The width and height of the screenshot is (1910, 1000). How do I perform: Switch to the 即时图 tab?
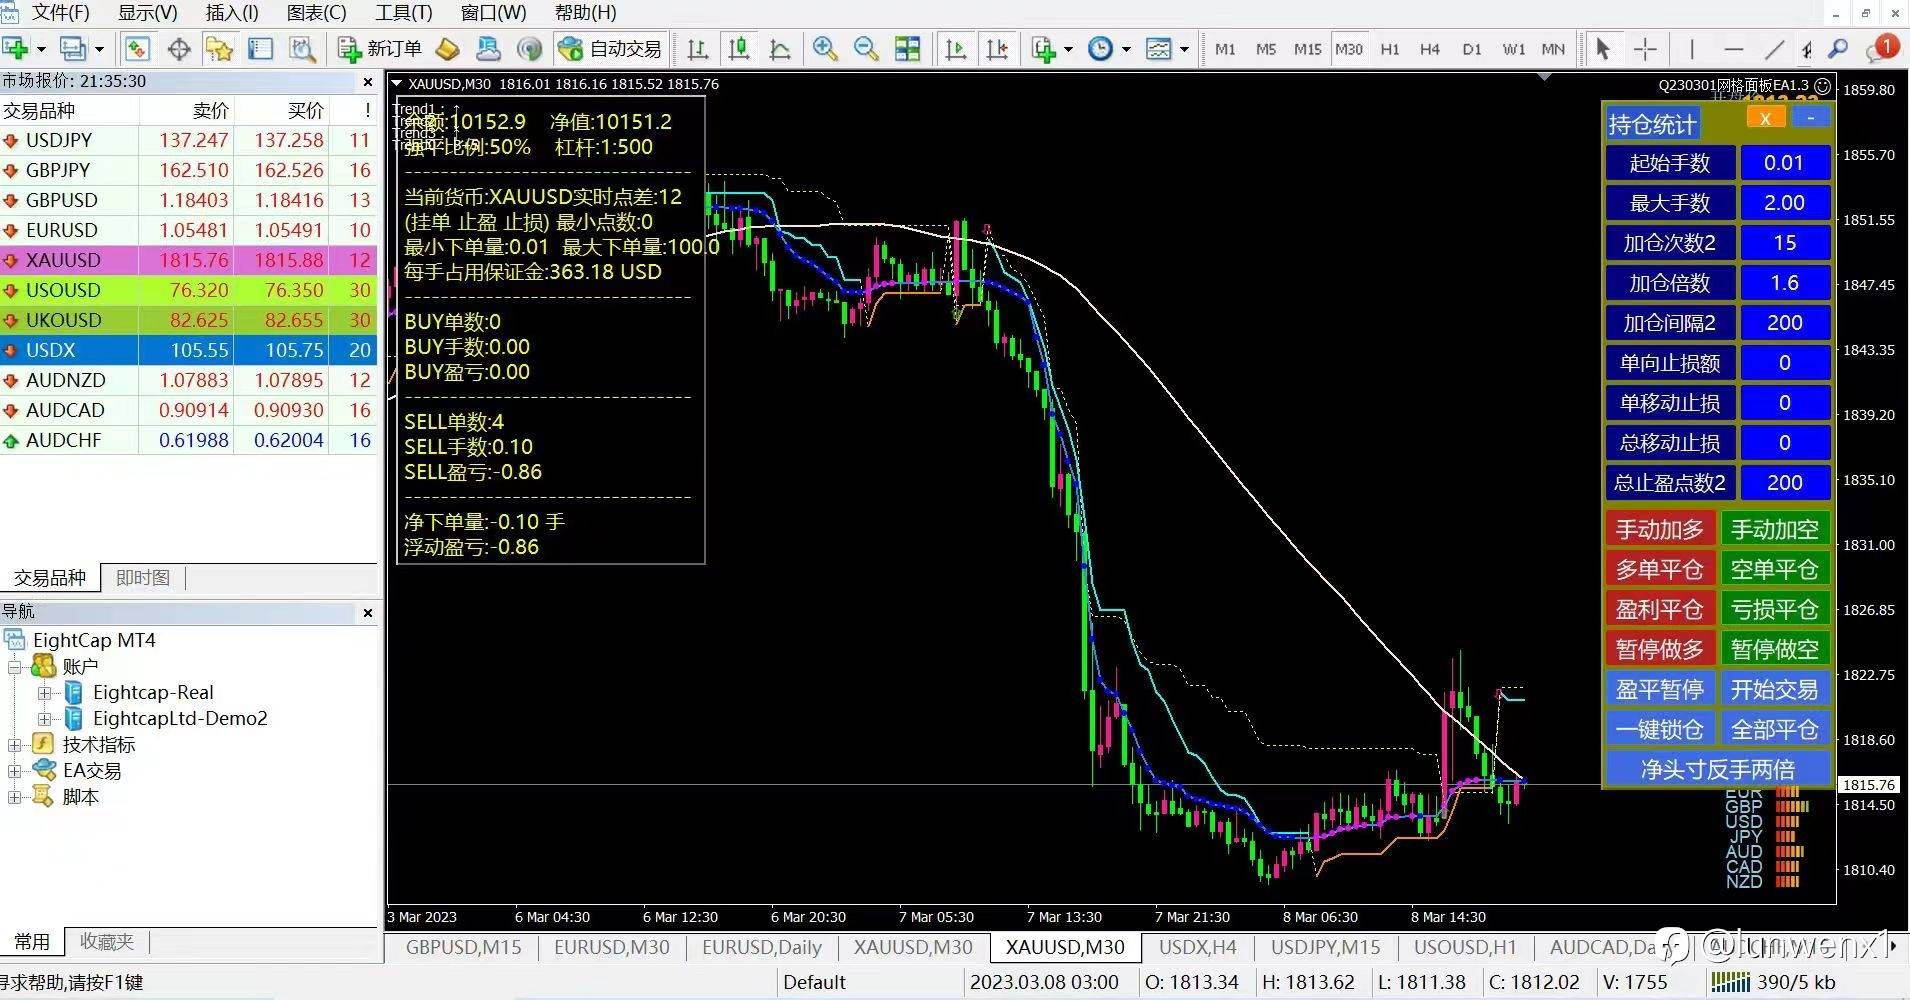(x=143, y=577)
